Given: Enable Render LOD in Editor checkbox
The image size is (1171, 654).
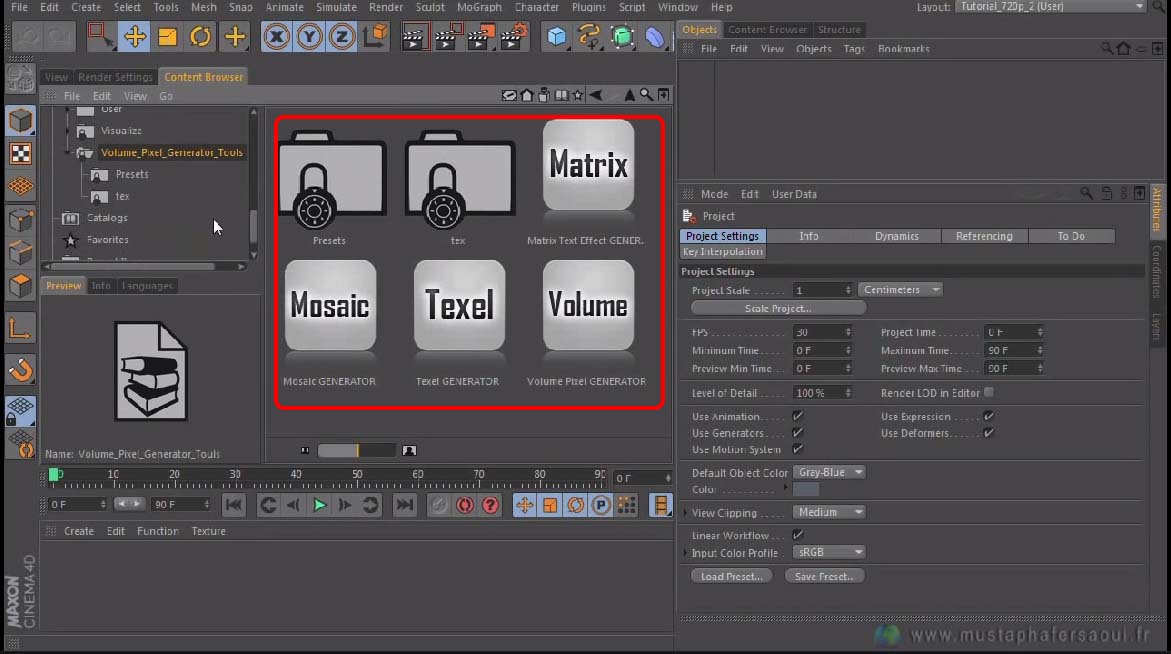Looking at the screenshot, I should point(989,392).
